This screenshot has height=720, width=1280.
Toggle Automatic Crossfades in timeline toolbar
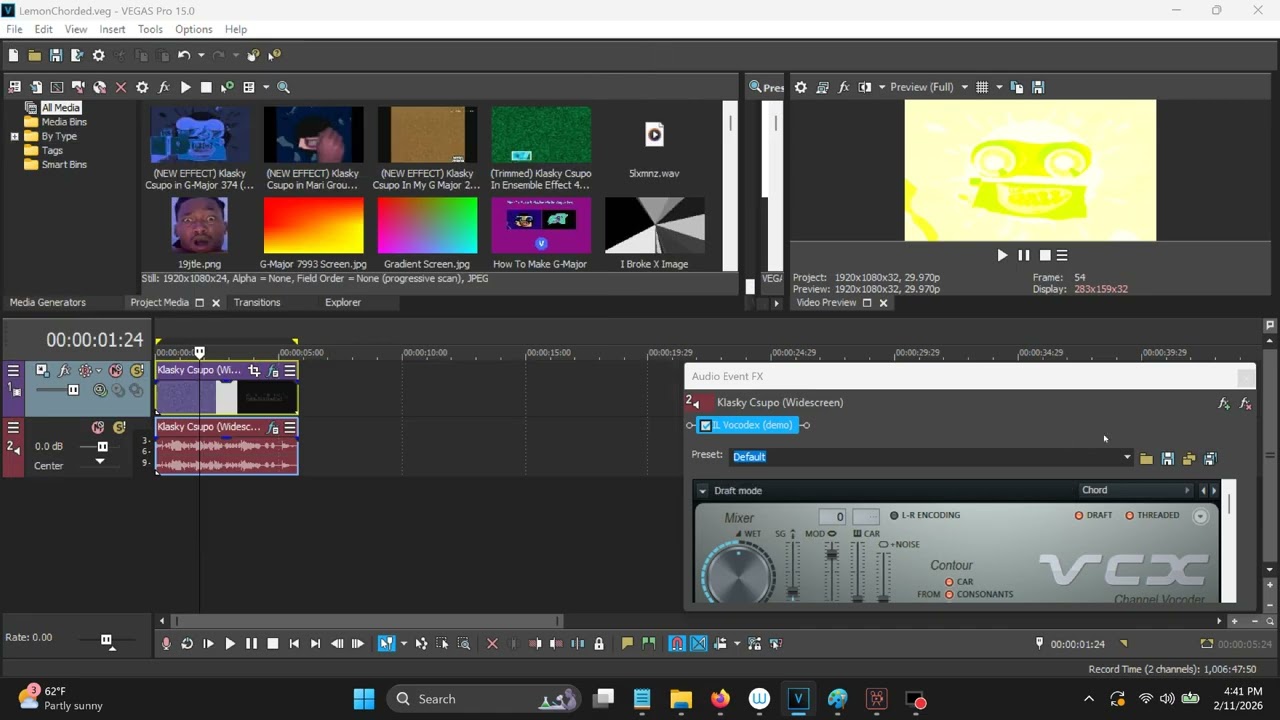[699, 644]
